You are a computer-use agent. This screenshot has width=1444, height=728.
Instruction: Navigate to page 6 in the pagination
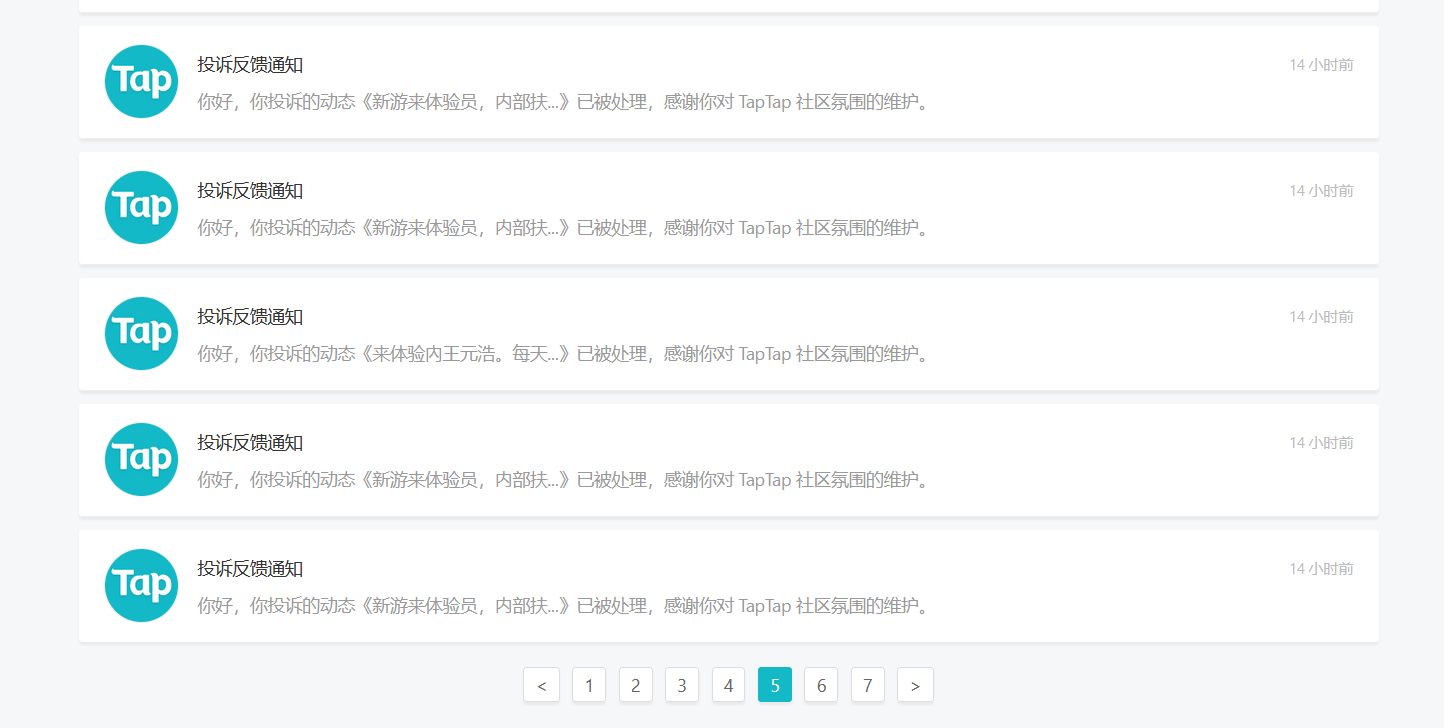821,685
